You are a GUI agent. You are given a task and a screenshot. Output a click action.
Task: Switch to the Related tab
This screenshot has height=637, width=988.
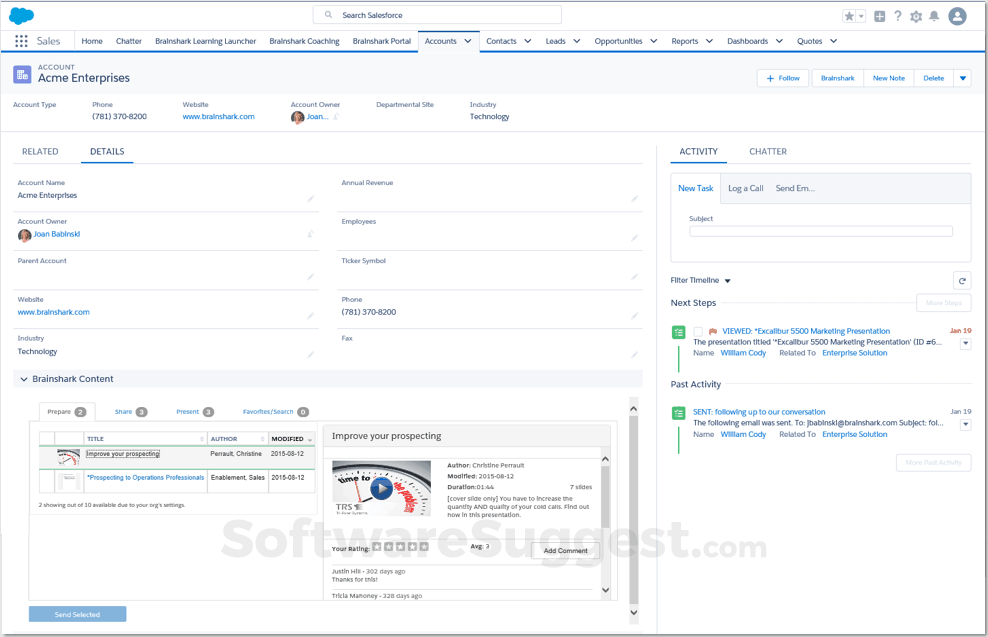coord(40,152)
